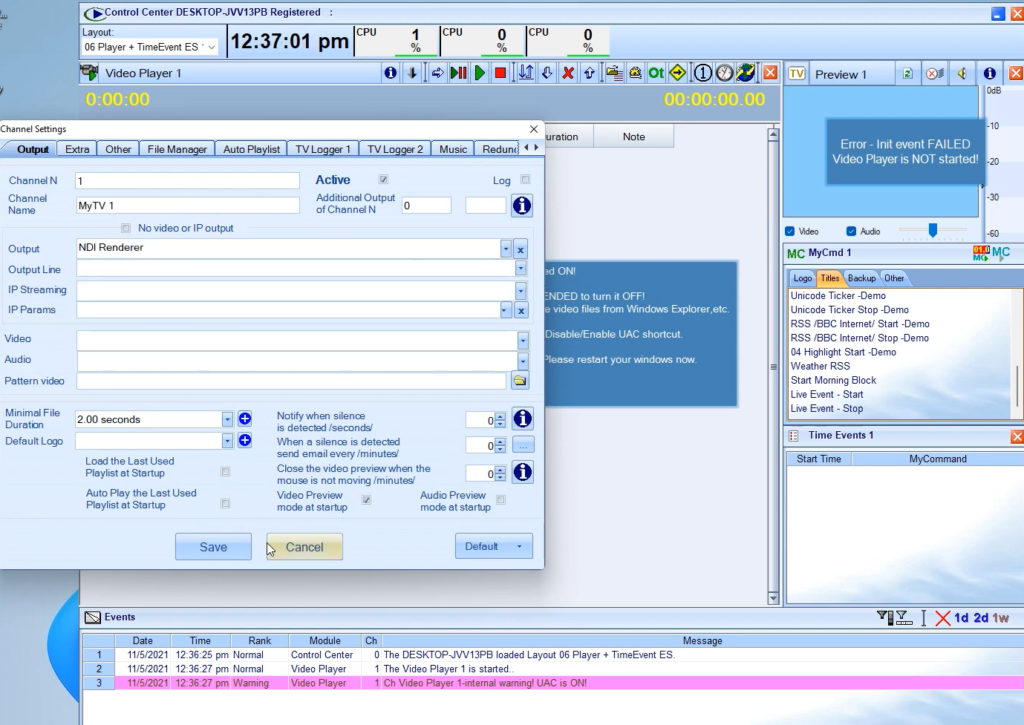Click the clock icon in Video Player toolbar
1024x725 pixels.
click(x=724, y=73)
